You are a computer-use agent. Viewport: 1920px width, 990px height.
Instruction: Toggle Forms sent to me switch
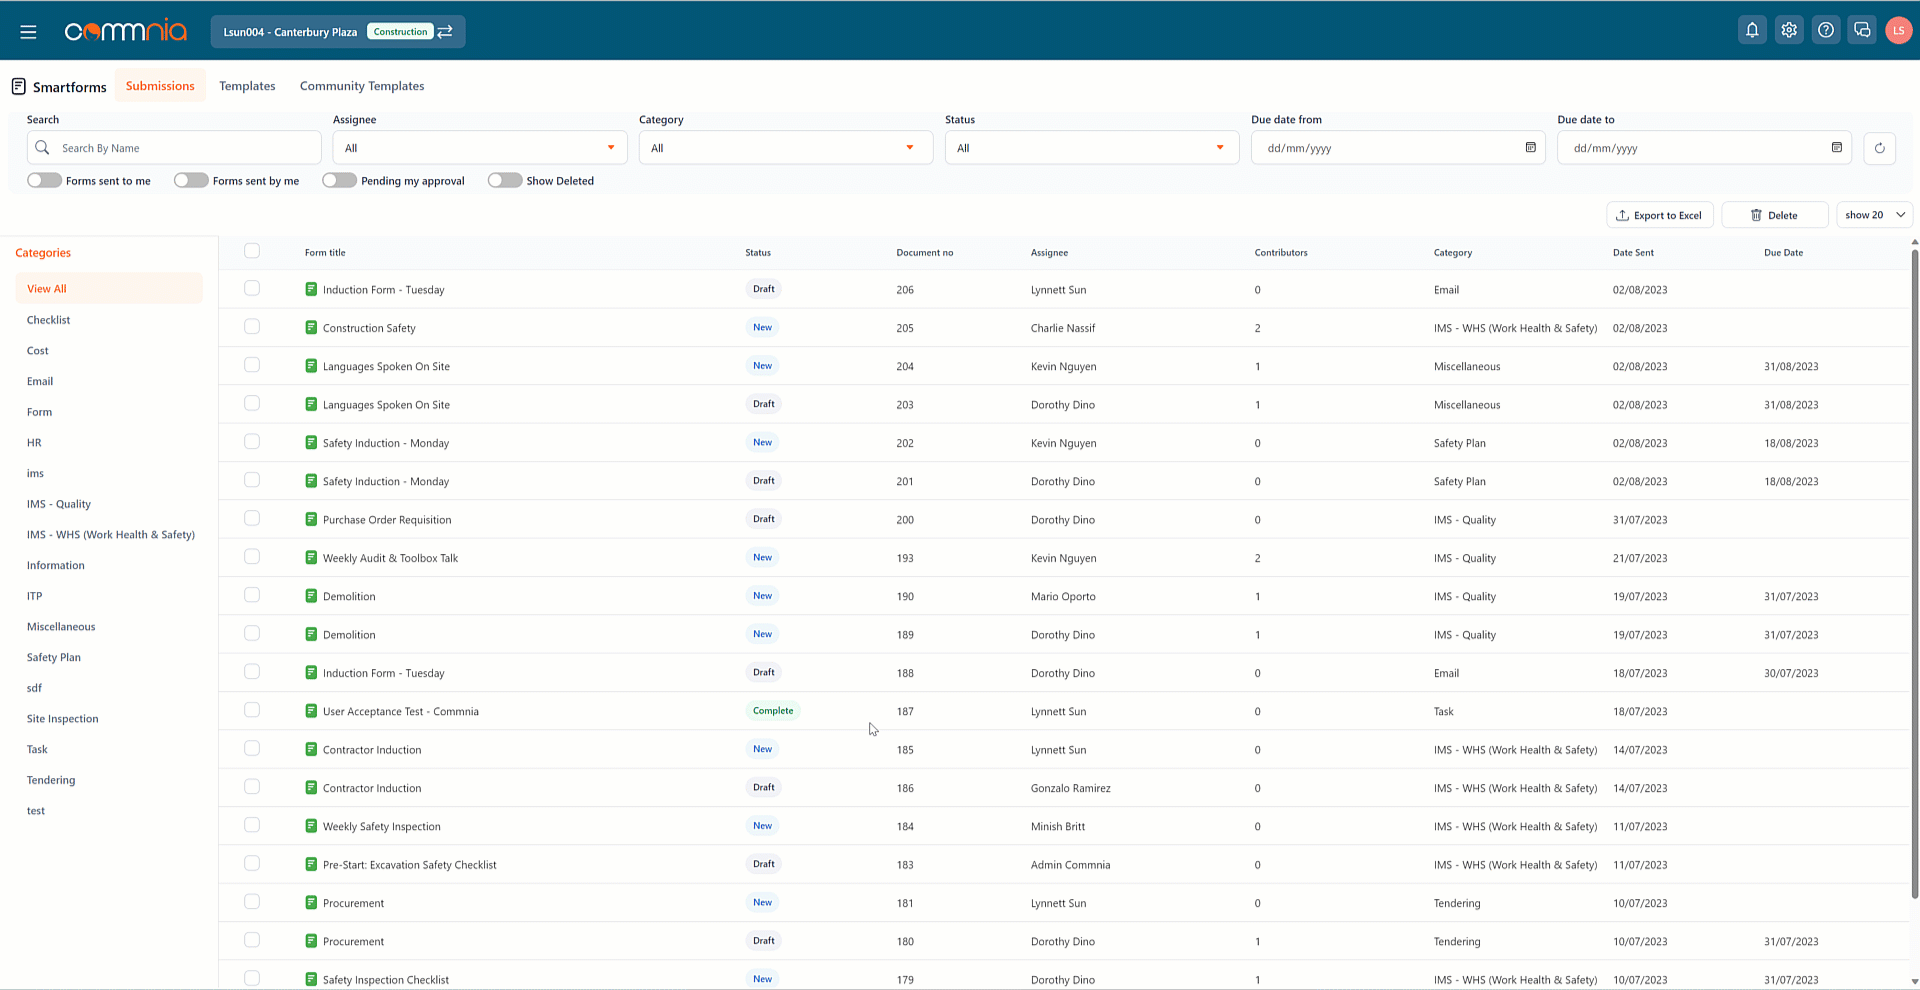[44, 181]
